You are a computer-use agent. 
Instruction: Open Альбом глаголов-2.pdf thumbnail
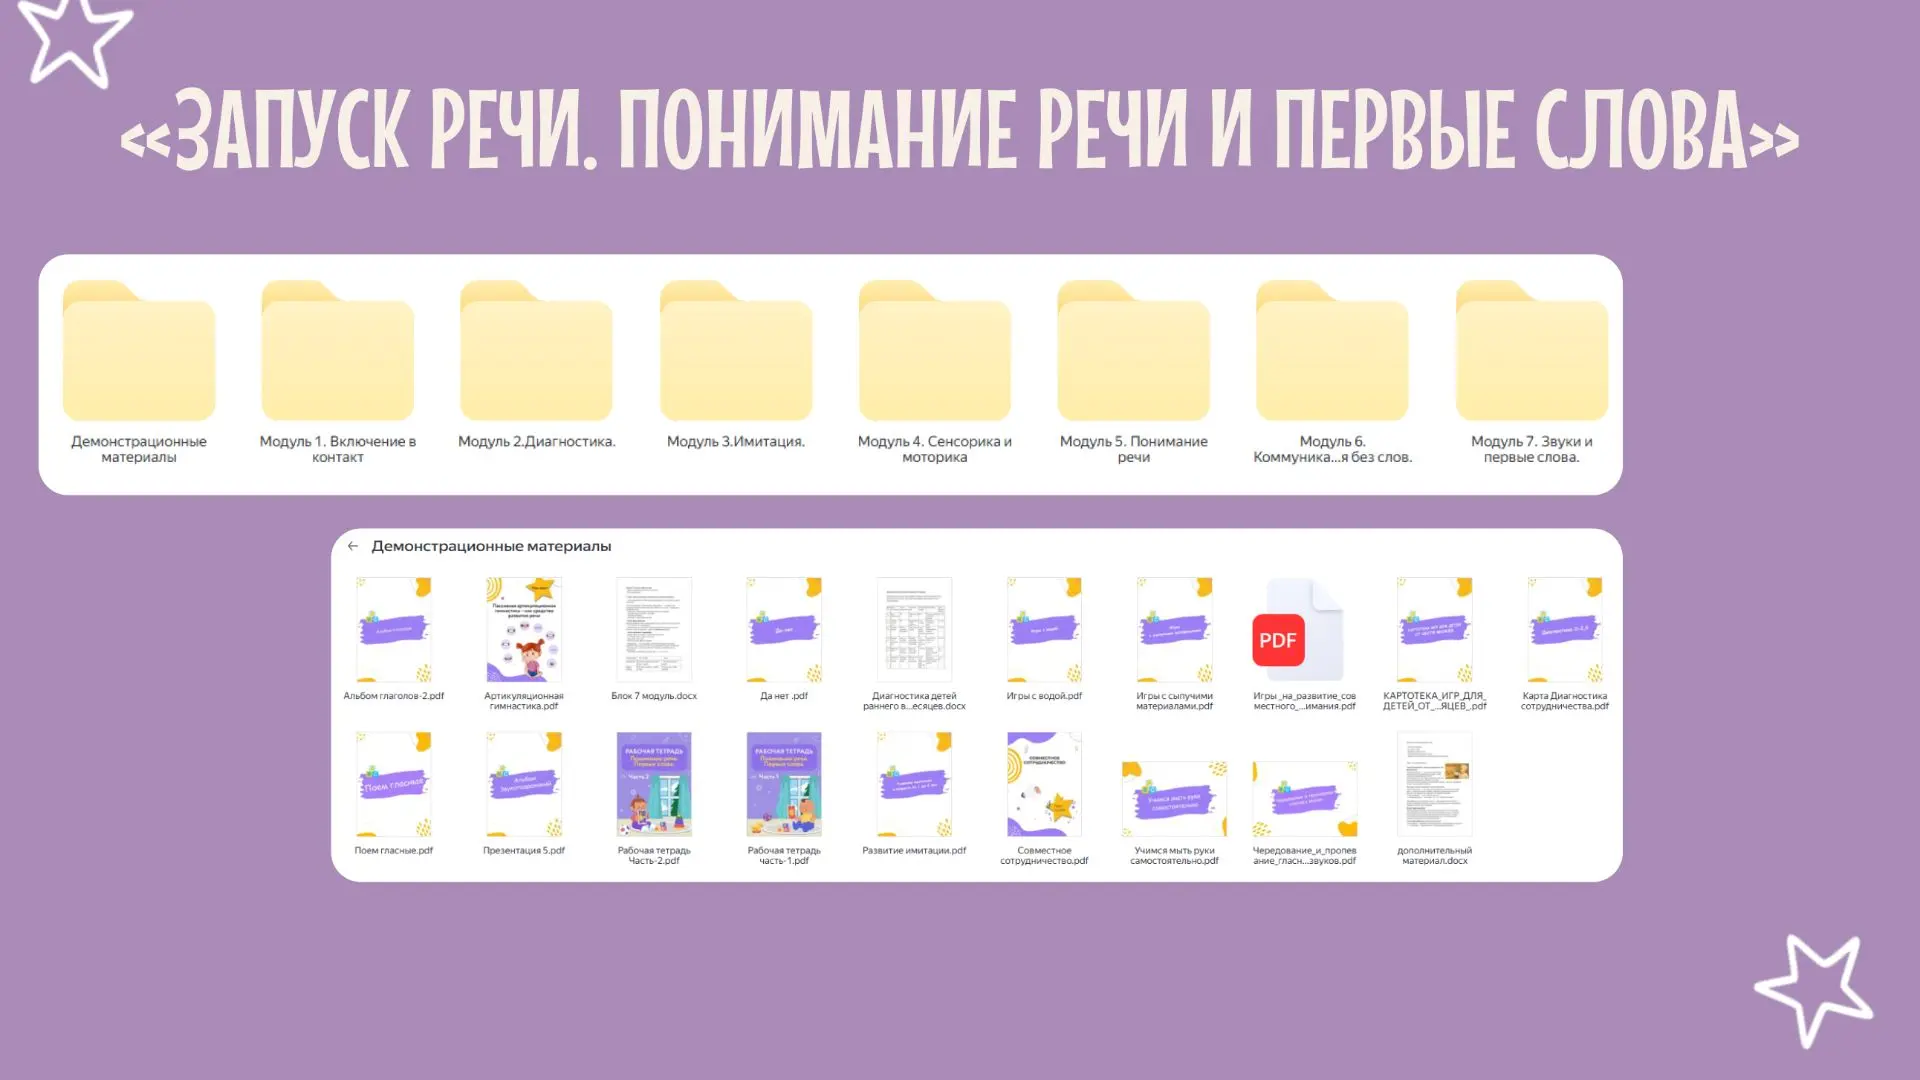click(x=394, y=630)
